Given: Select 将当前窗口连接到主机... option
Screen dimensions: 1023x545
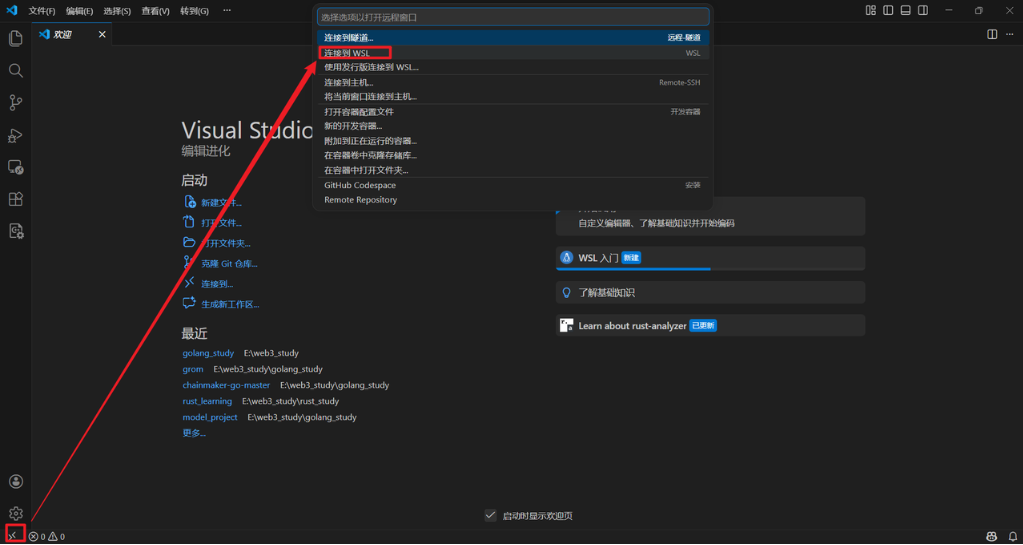Looking at the screenshot, I should 513,97.
